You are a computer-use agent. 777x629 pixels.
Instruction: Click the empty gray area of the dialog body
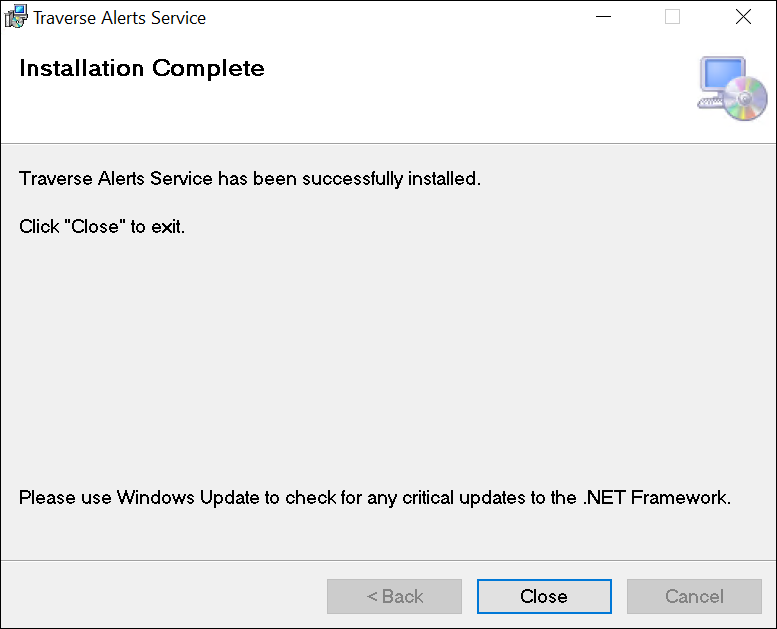(388, 360)
